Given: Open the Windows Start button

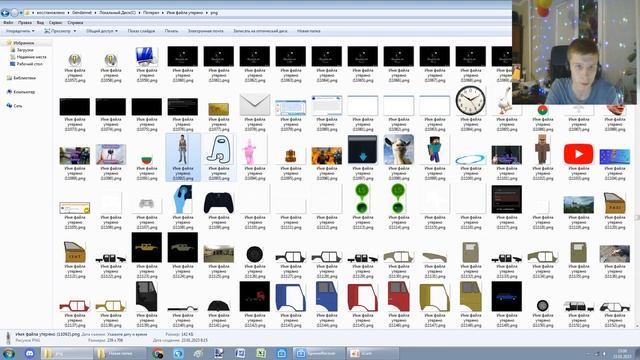Looking at the screenshot, I should (x=9, y=353).
